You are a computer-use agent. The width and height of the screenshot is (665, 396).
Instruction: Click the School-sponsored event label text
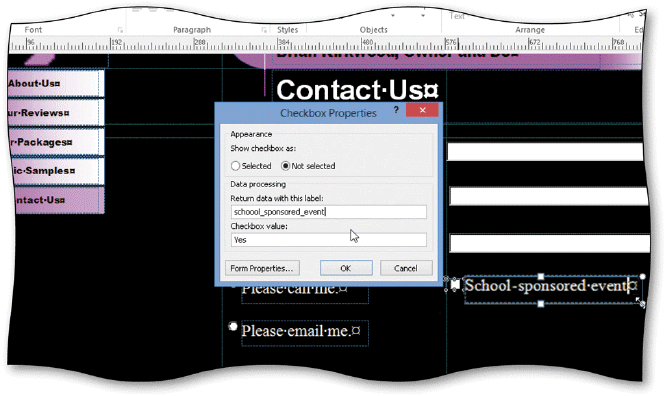point(550,286)
